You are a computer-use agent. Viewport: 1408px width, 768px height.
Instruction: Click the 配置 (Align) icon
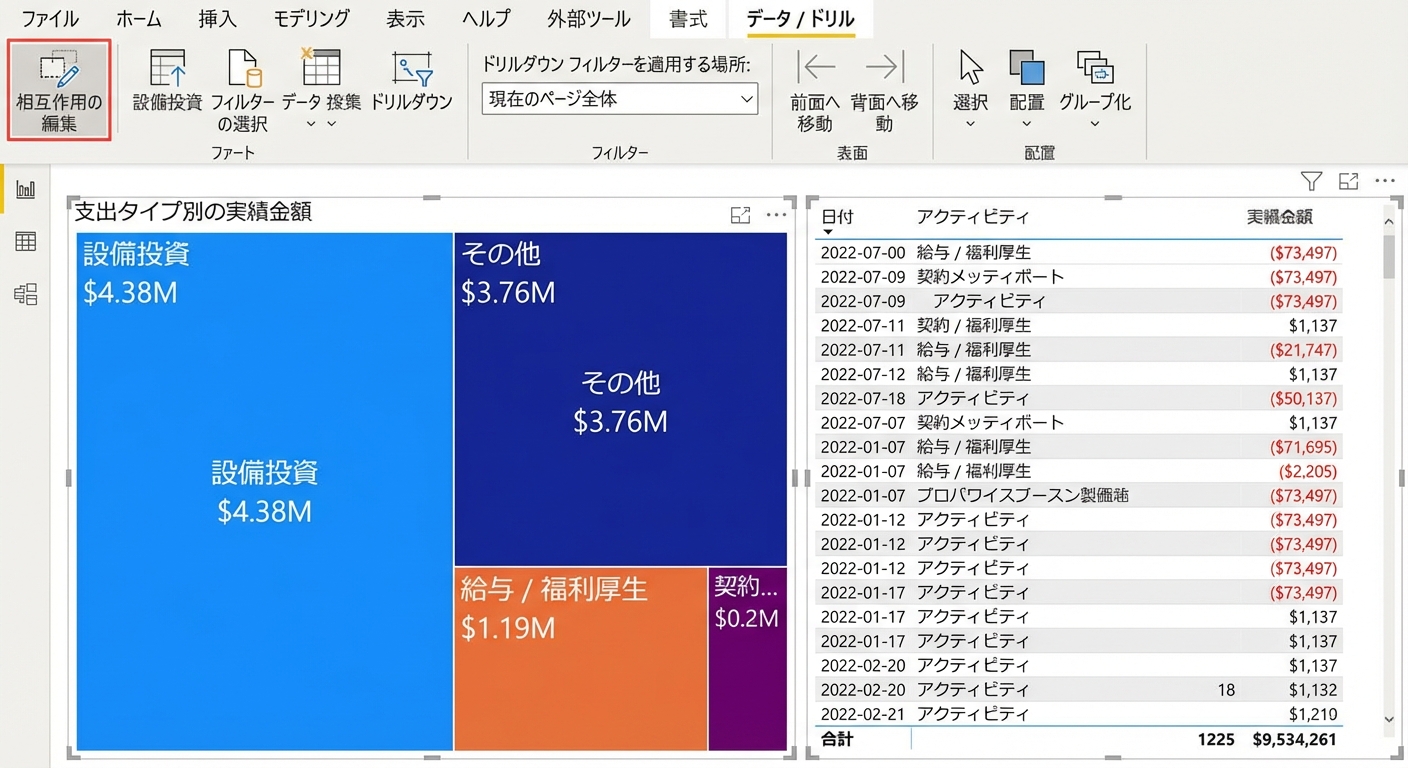click(1026, 67)
